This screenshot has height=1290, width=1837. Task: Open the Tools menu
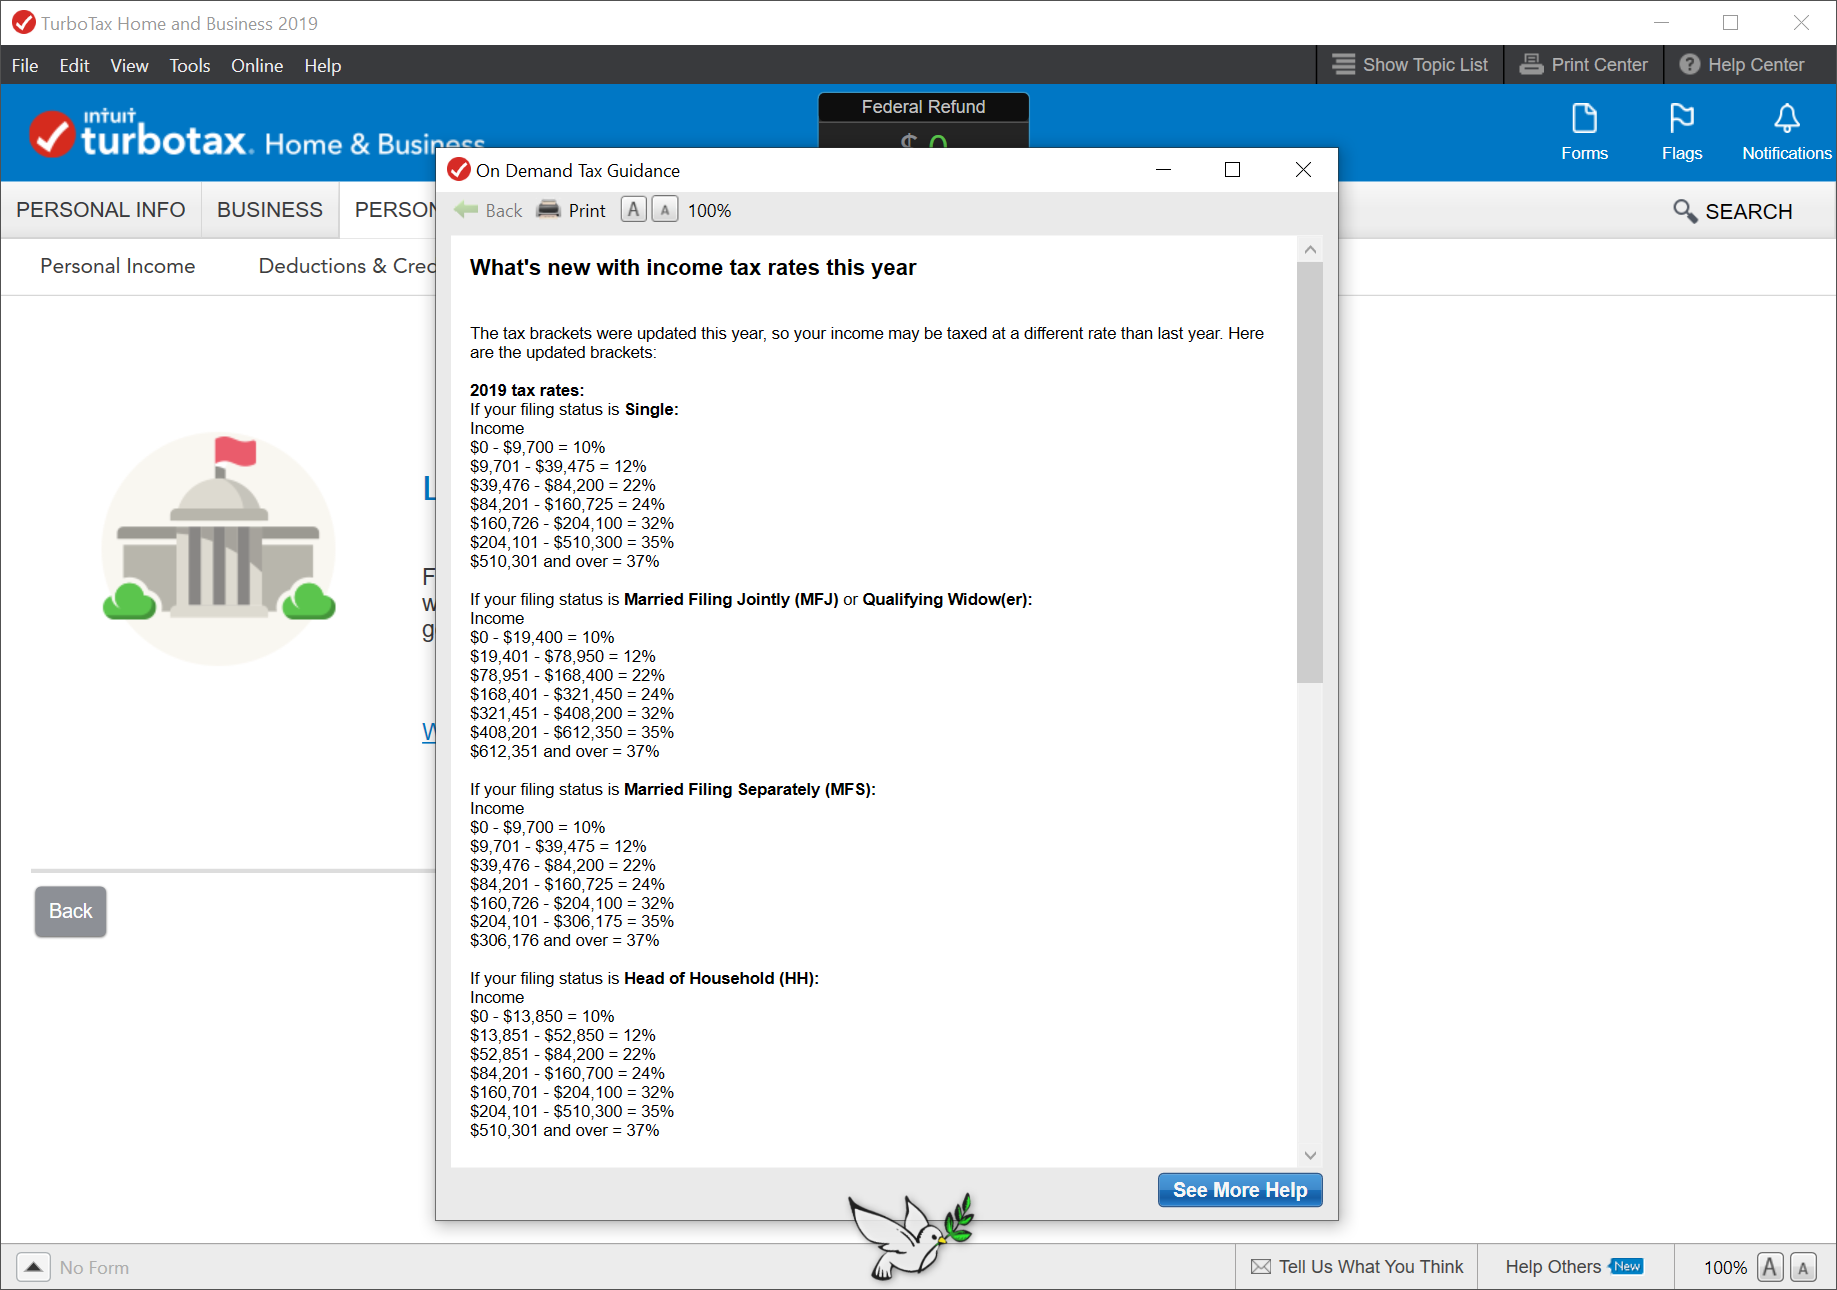[x=189, y=66]
